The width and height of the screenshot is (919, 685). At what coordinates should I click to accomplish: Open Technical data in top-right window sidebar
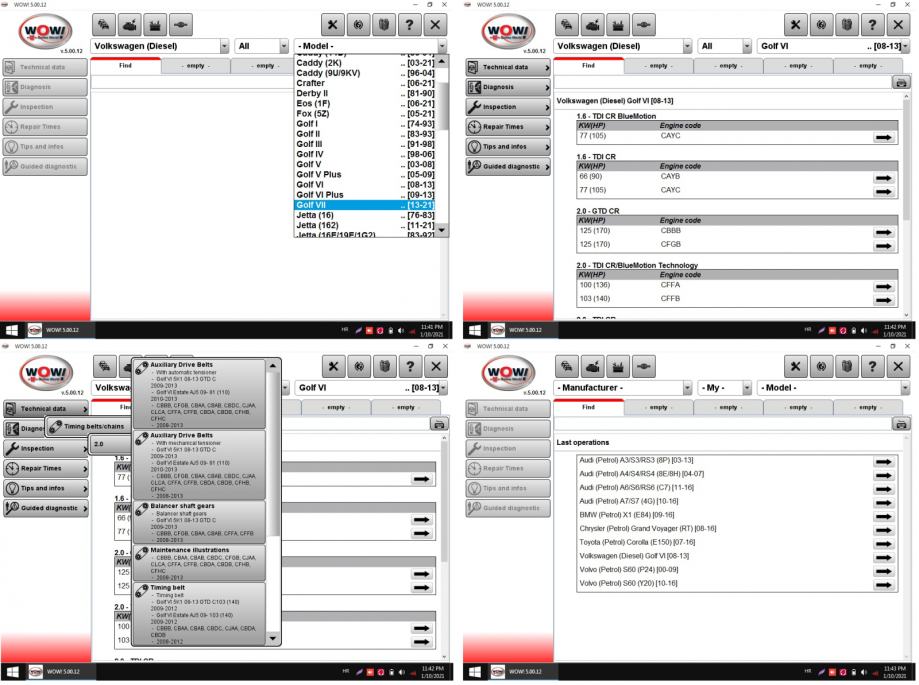pos(508,67)
